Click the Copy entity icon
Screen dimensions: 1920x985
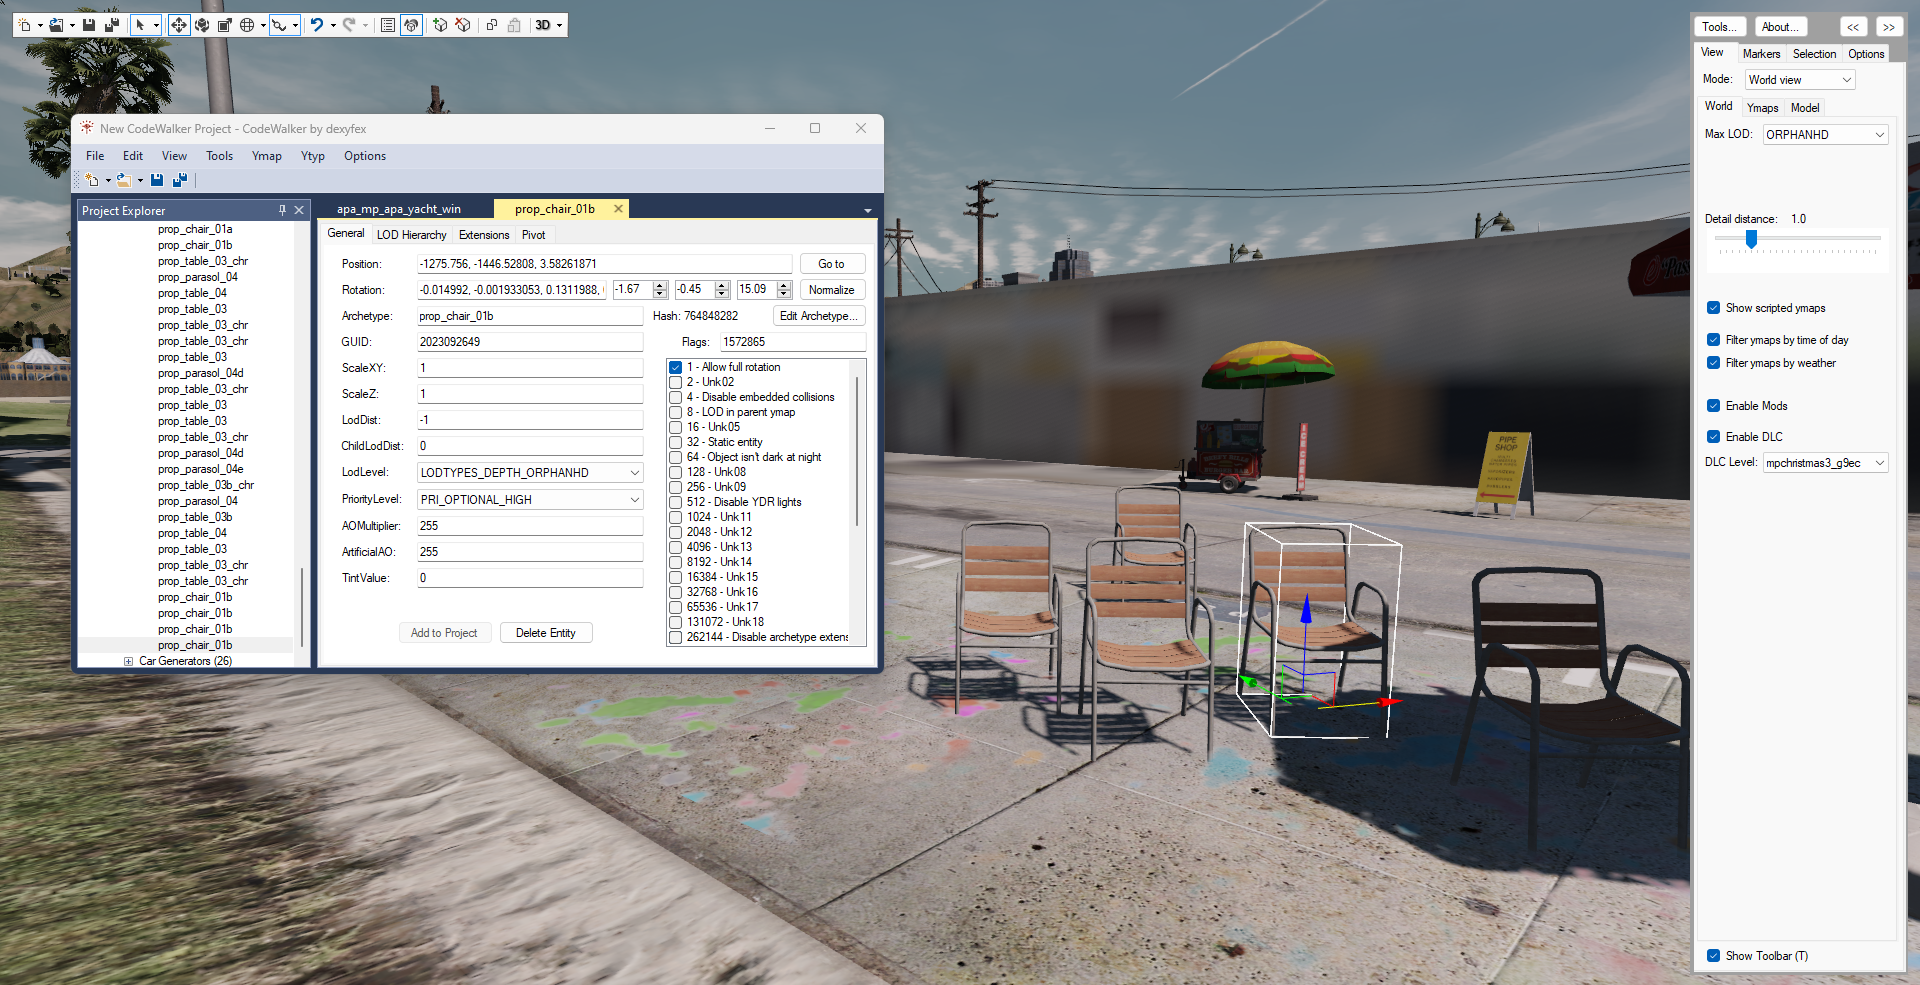coord(492,25)
